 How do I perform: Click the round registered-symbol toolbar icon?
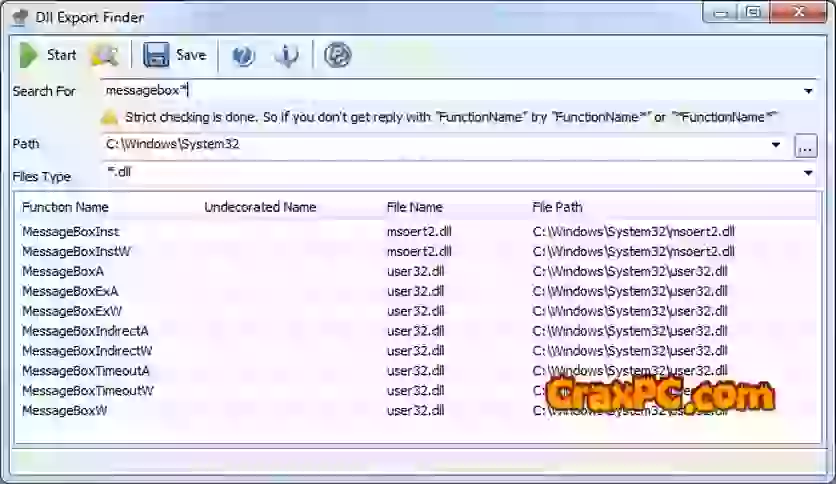click(337, 55)
